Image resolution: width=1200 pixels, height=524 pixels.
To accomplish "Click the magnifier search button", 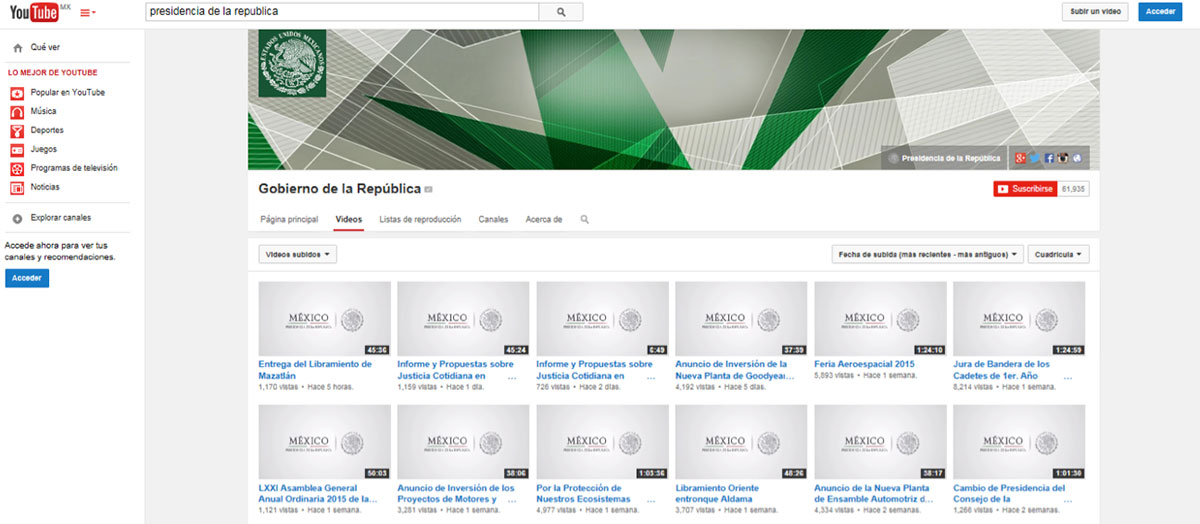I will coord(560,12).
